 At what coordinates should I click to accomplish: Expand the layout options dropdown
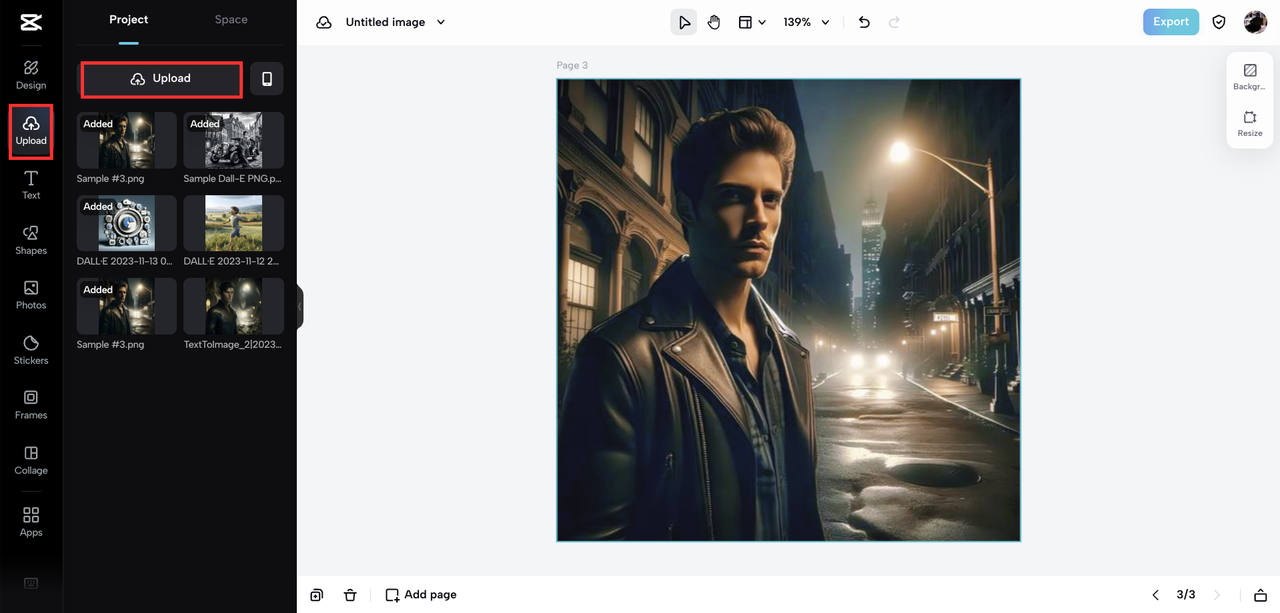[752, 22]
